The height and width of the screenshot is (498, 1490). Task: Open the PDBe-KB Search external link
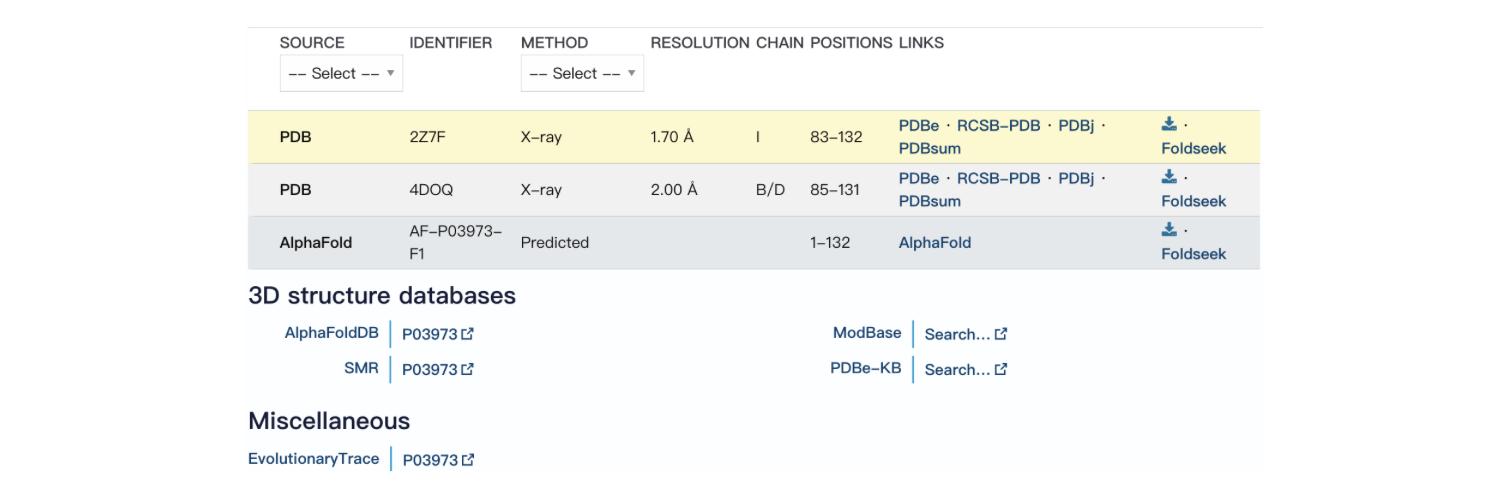point(965,370)
